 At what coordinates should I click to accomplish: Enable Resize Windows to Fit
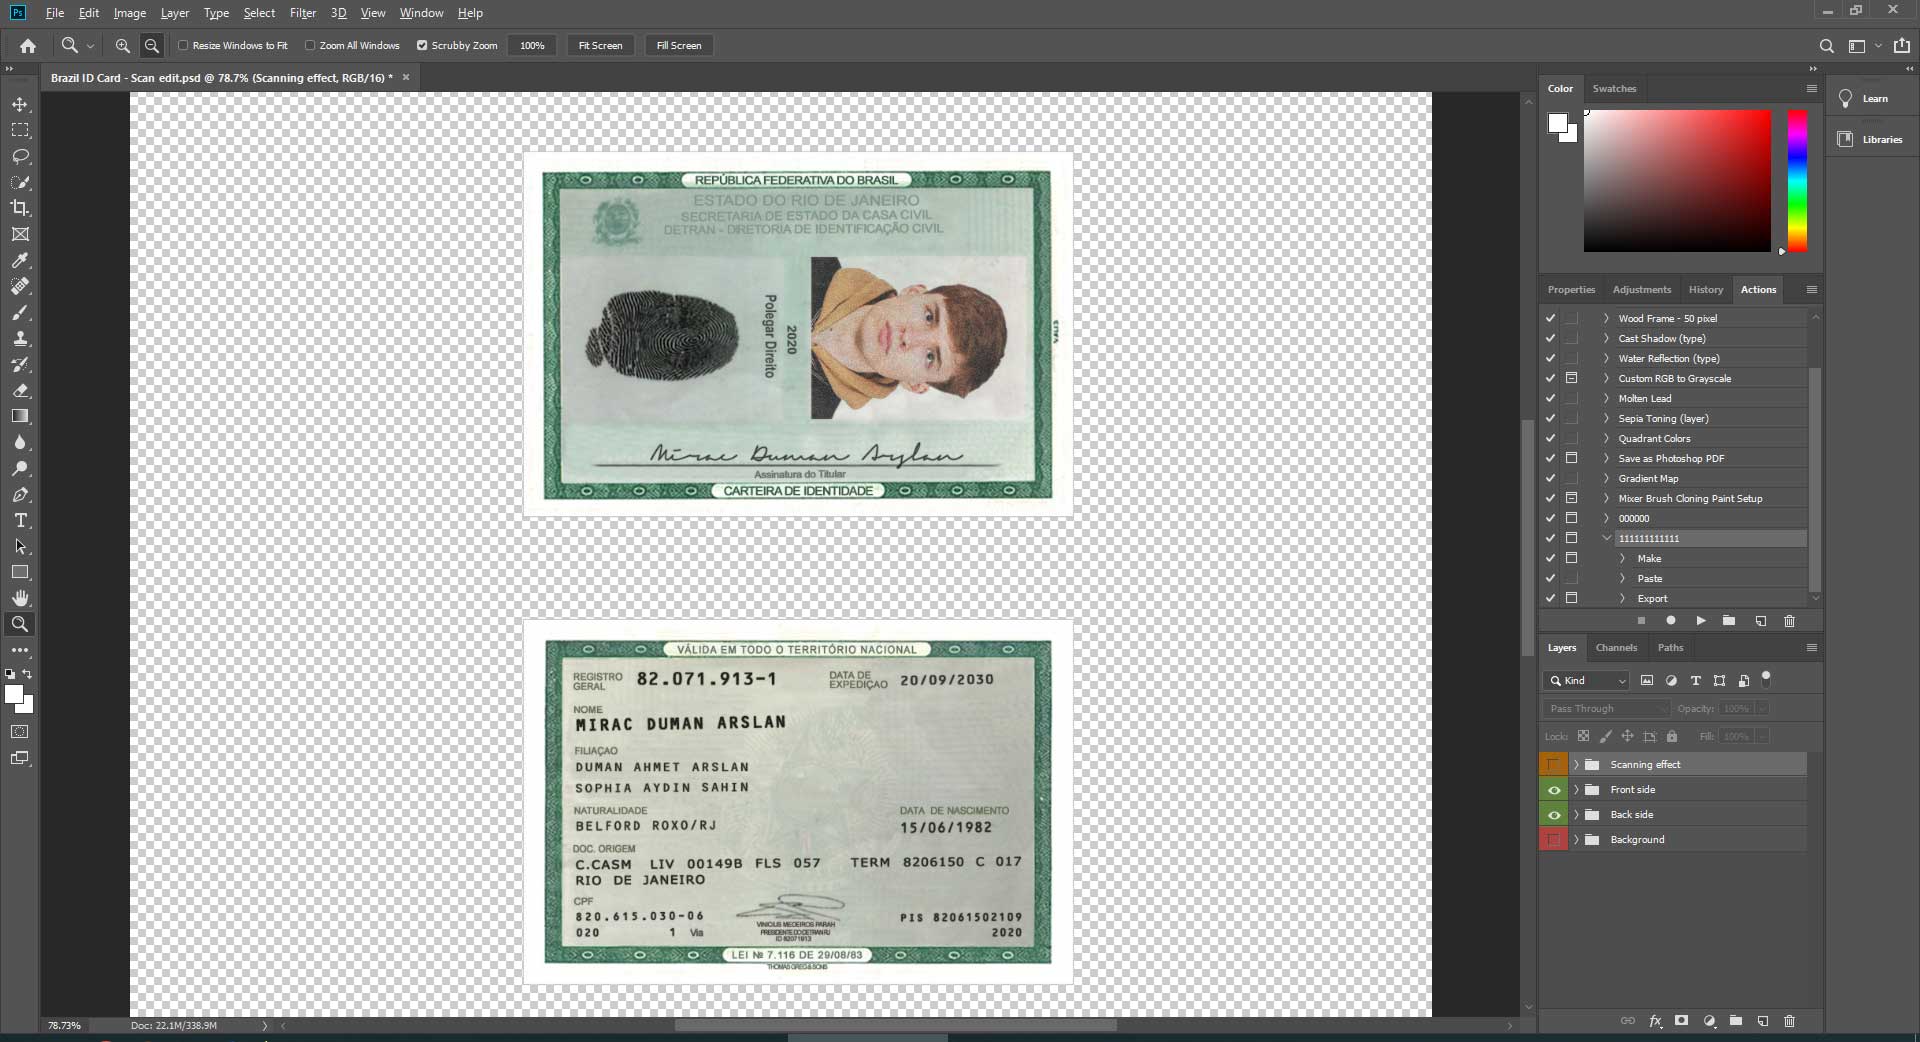[x=185, y=45]
